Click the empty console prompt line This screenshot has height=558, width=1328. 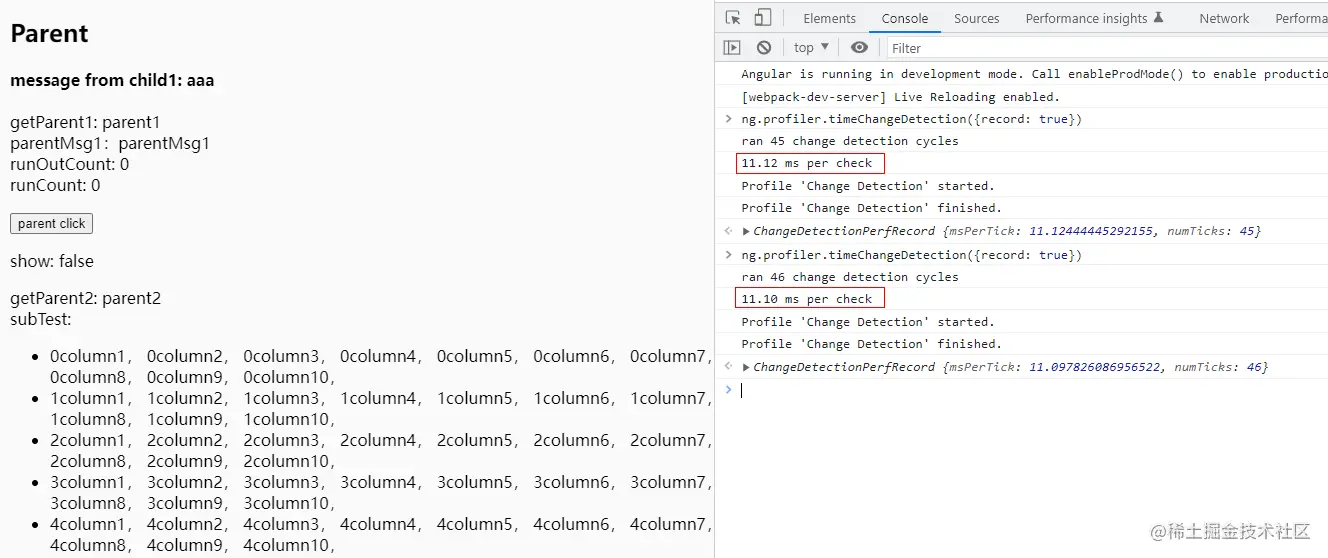click(x=1030, y=390)
